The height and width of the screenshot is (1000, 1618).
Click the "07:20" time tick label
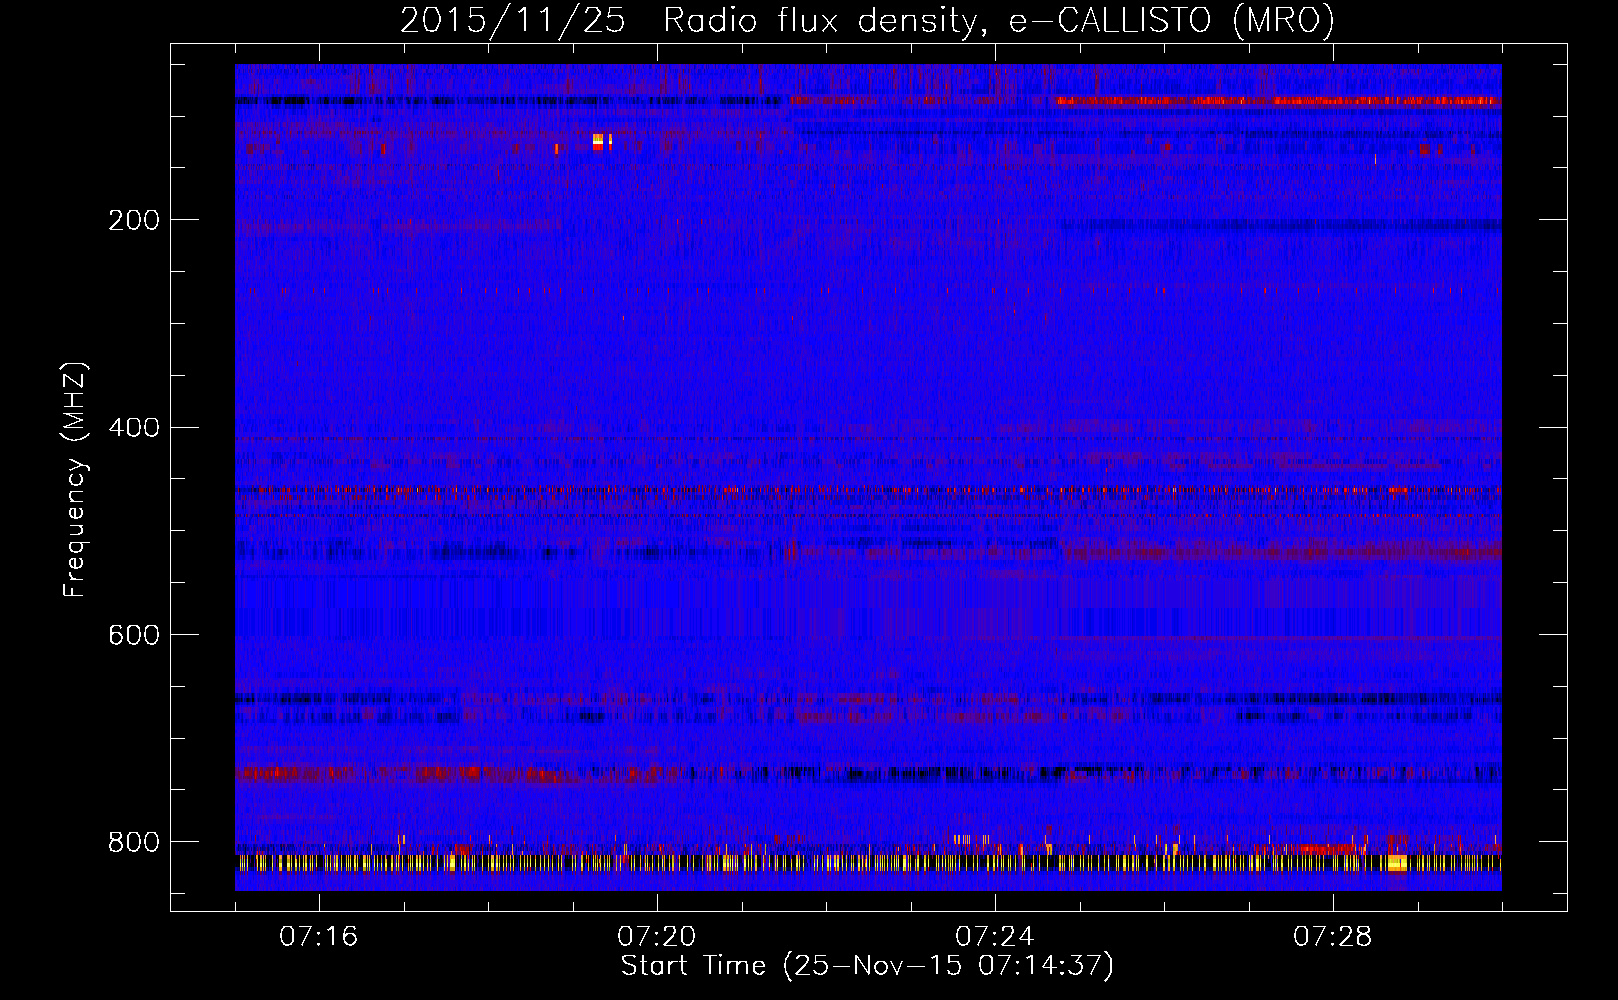[657, 937]
